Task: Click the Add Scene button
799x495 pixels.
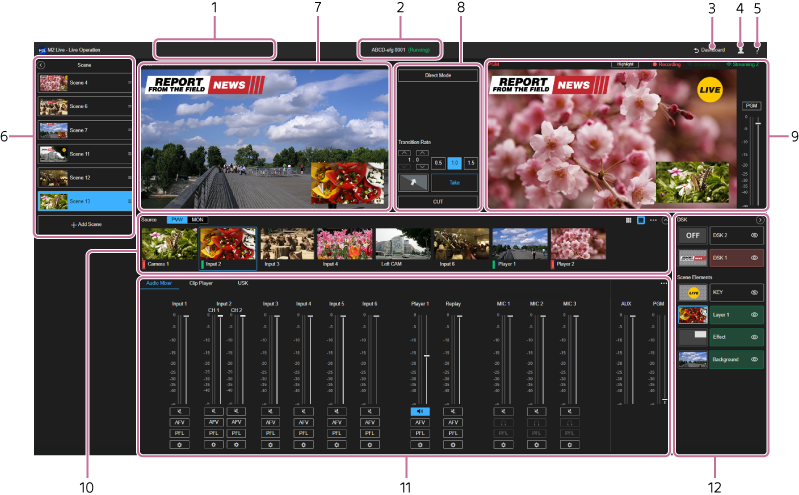Action: 85,226
